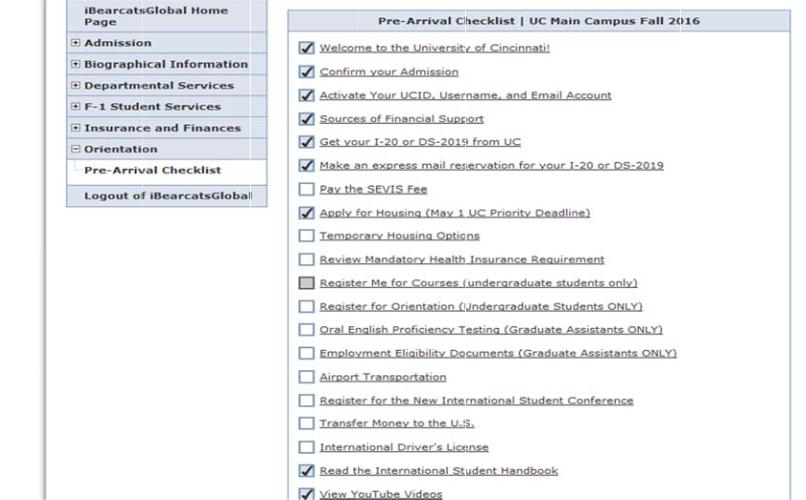Open View YouTube Videos link
The image size is (806, 500).
pyautogui.click(x=380, y=494)
